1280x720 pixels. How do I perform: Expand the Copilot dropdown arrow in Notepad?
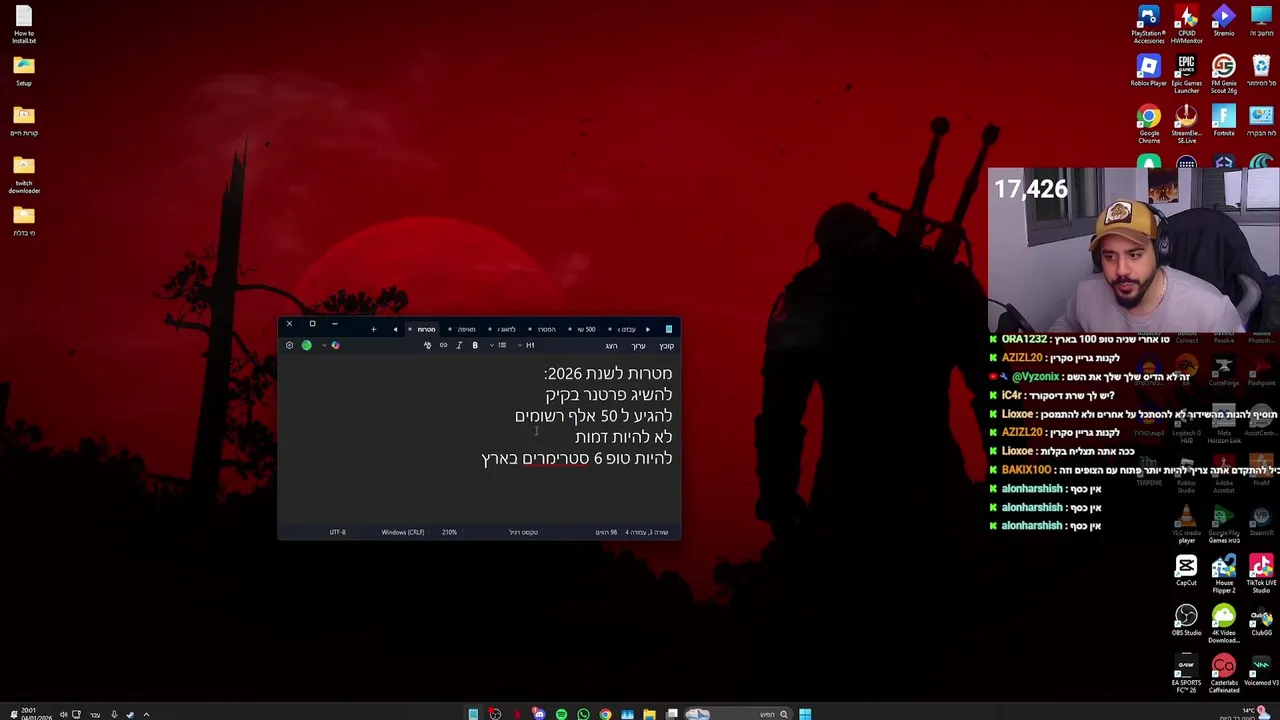click(324, 345)
